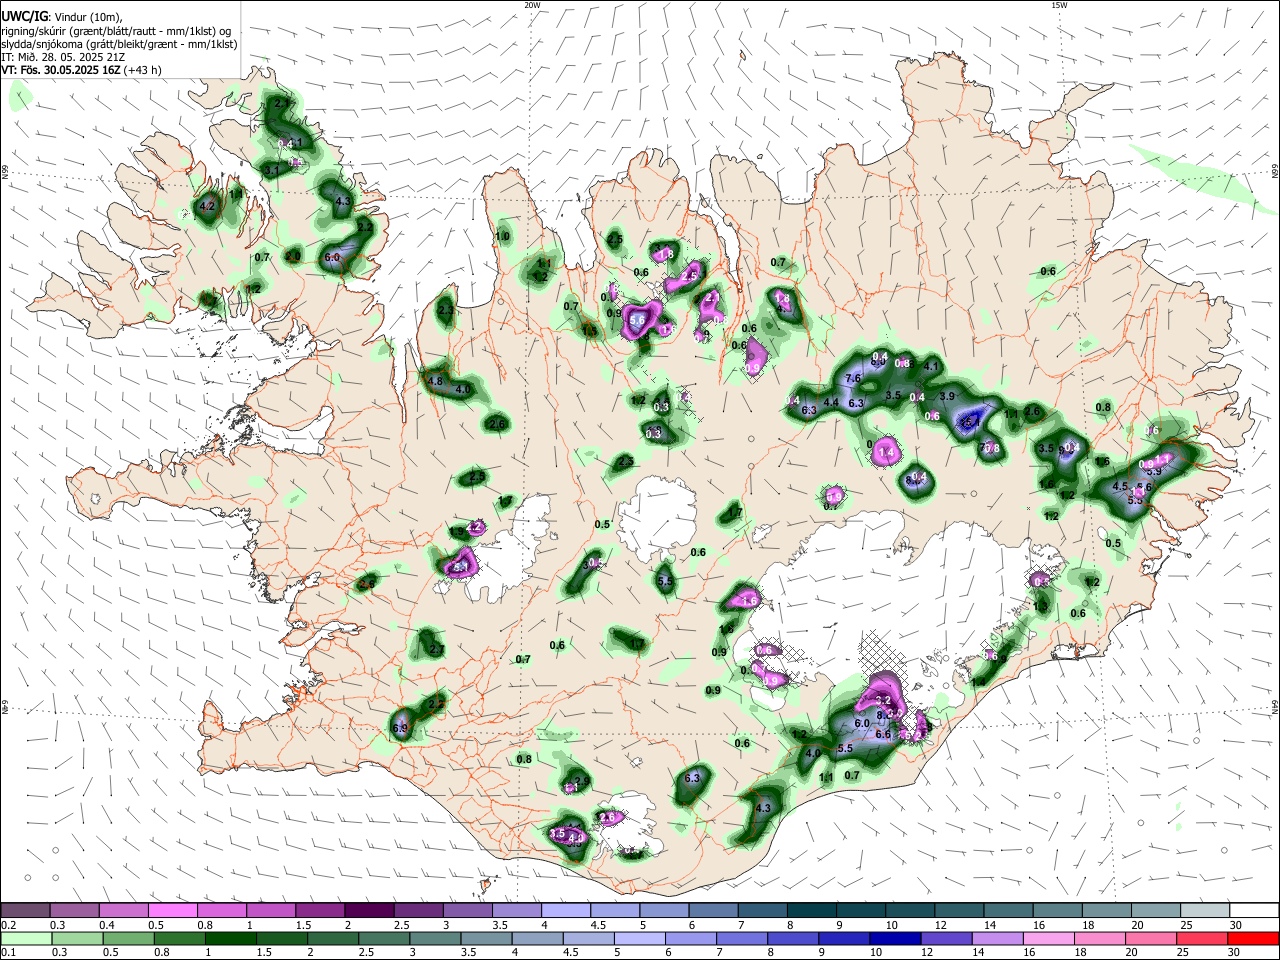This screenshot has height=960, width=1280.
Task: Pick the dark teal swatch at 9 on snow scale
Action: [x=859, y=910]
